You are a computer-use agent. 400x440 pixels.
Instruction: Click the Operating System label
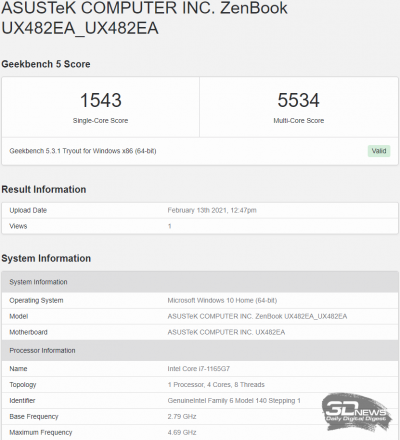tap(36, 301)
